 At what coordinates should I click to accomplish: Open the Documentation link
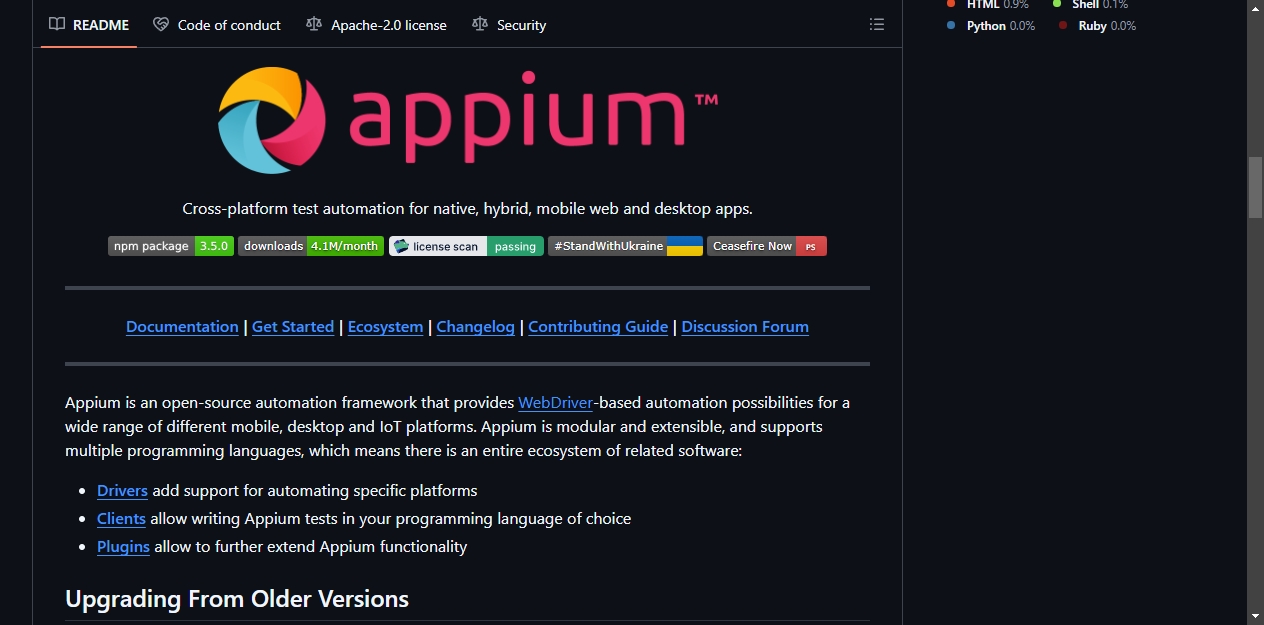click(182, 327)
